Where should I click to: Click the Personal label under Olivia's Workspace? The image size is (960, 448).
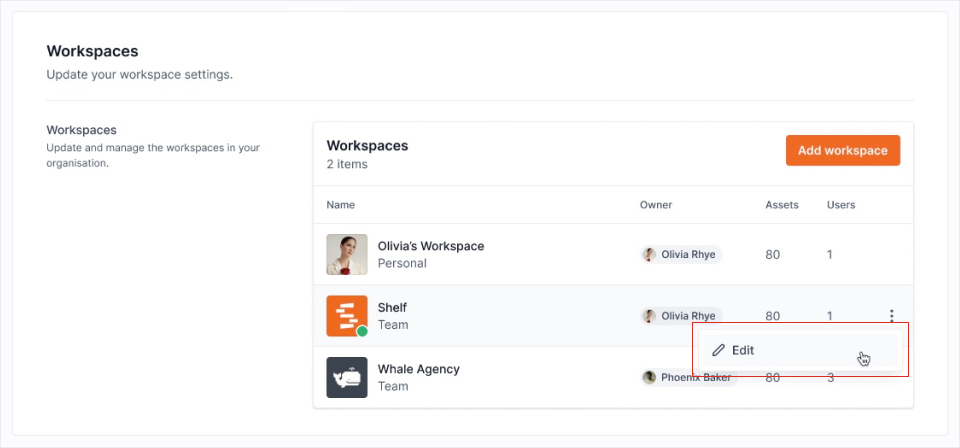point(402,263)
